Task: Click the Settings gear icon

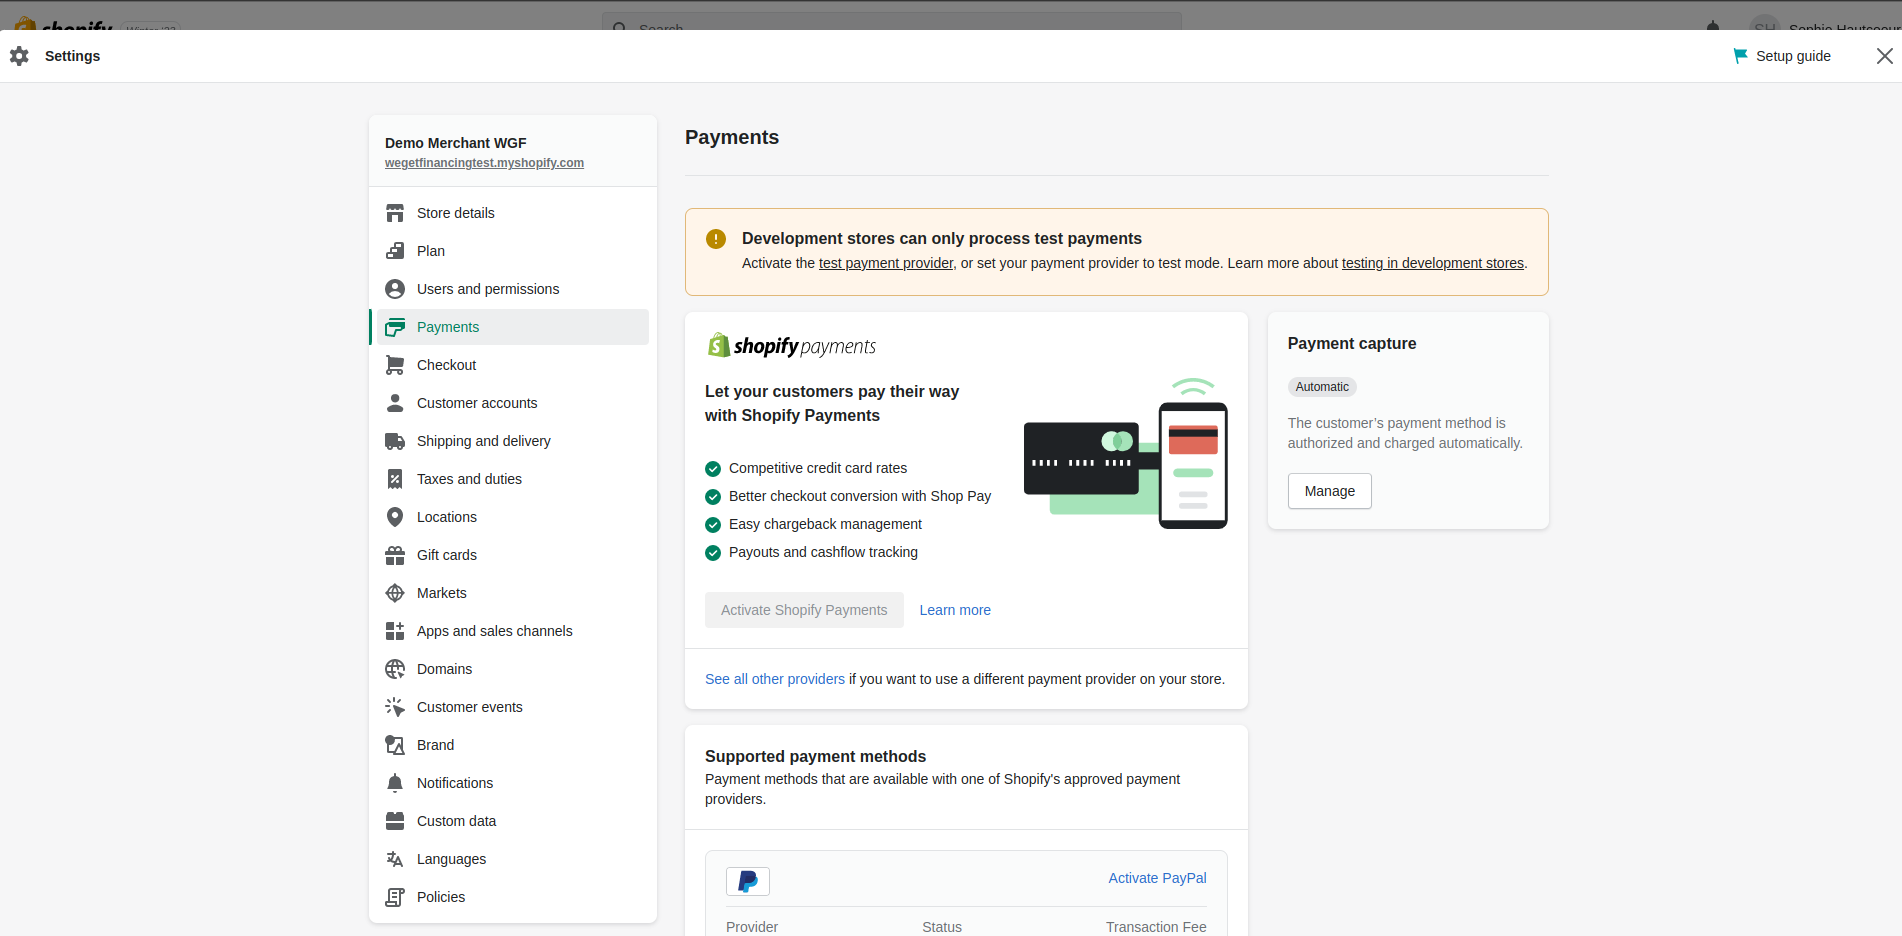Action: [19, 56]
